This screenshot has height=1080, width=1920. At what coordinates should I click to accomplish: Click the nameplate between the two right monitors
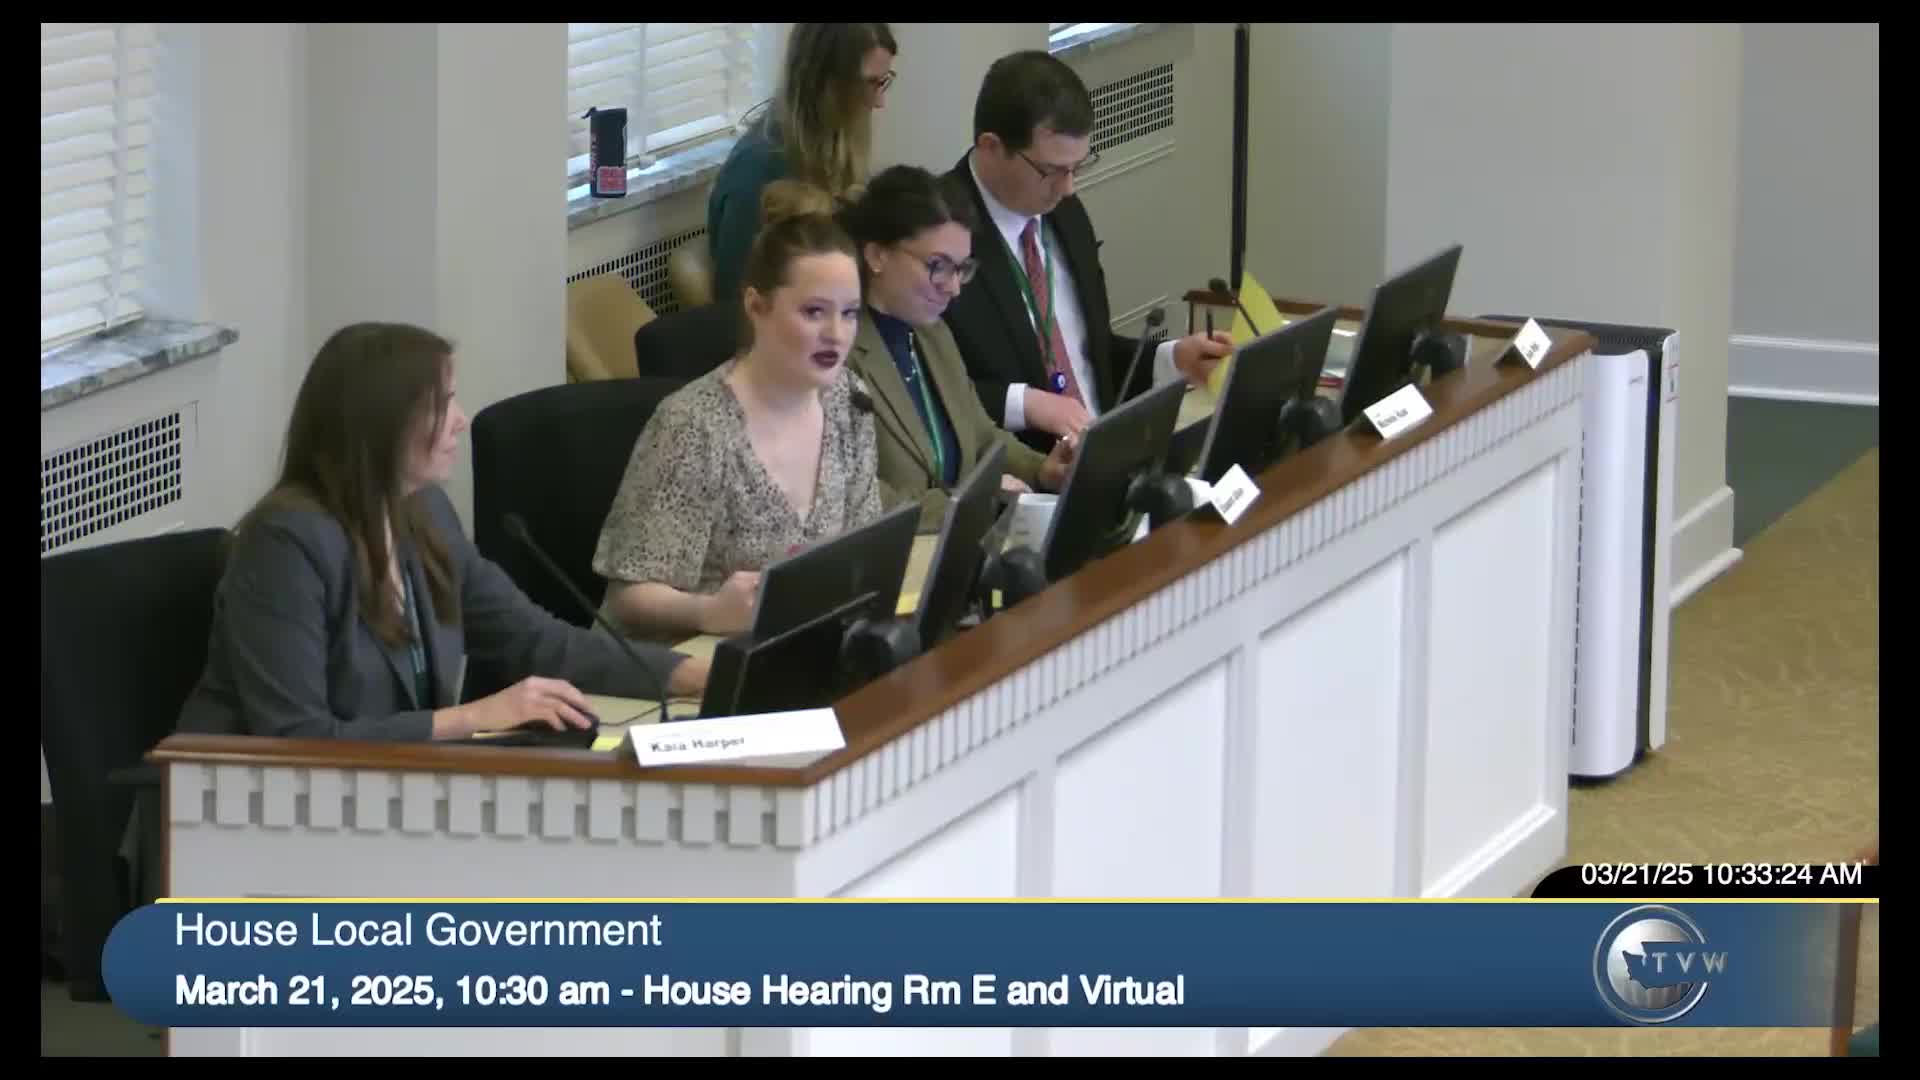coord(1397,411)
